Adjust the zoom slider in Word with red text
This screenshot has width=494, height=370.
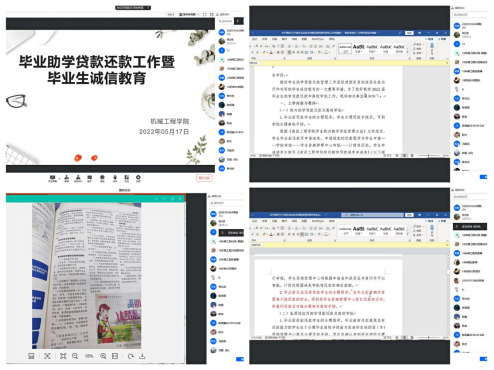(429, 338)
